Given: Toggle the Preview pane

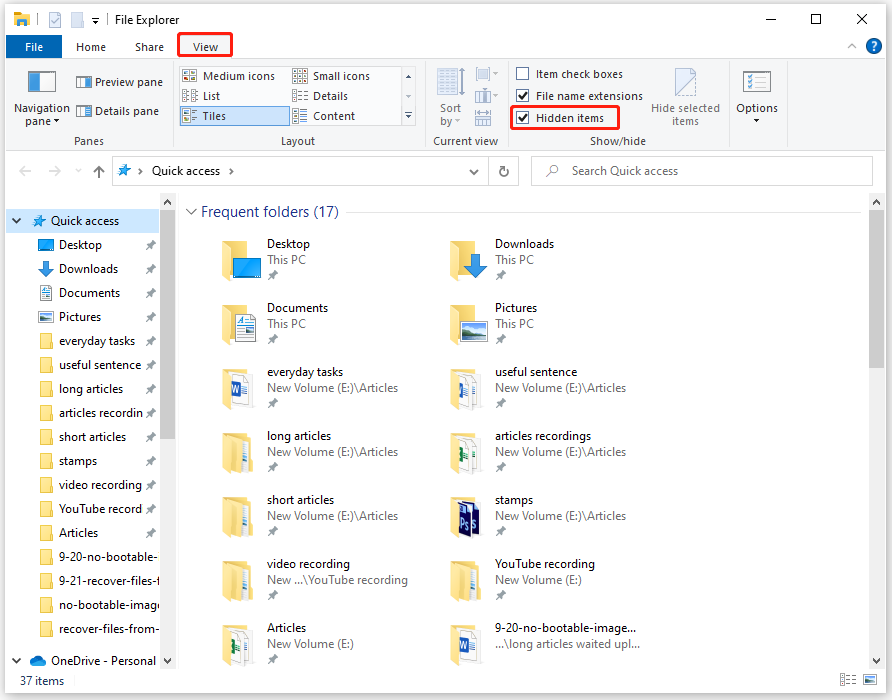Looking at the screenshot, I should [x=119, y=82].
